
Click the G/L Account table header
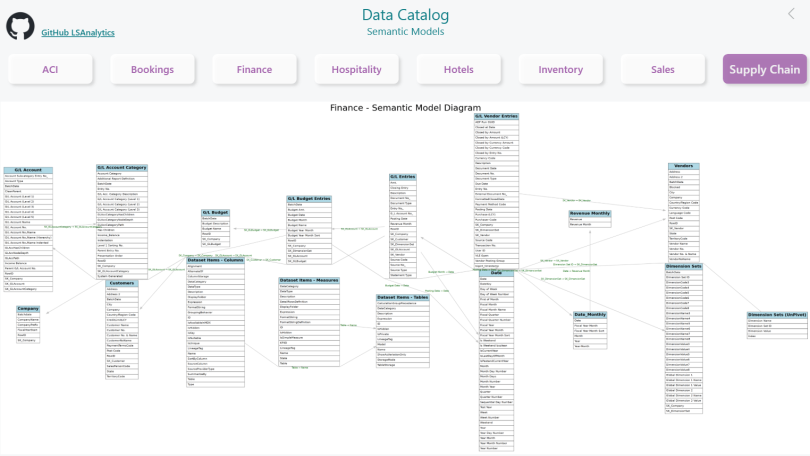click(29, 169)
